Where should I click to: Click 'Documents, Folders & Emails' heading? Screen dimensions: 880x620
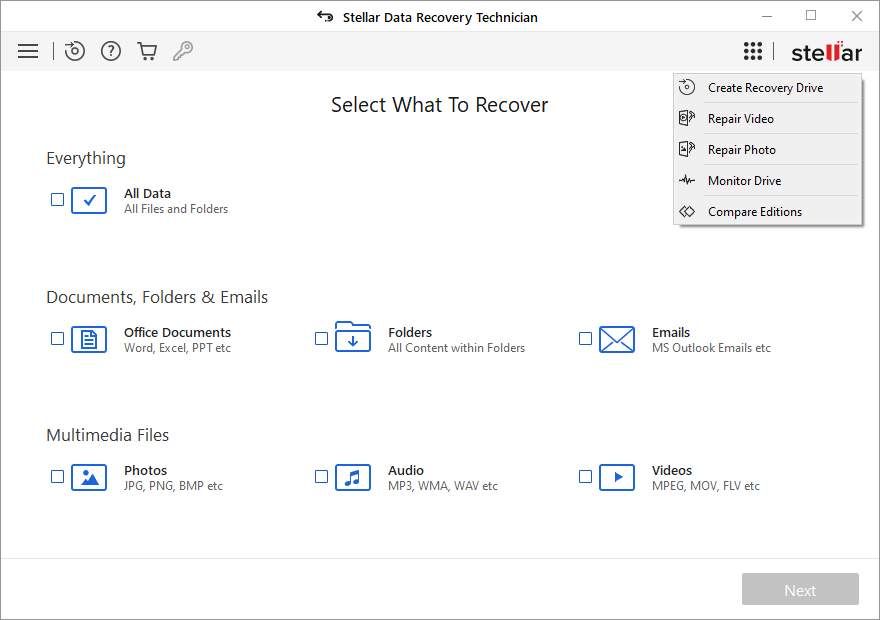click(x=157, y=297)
